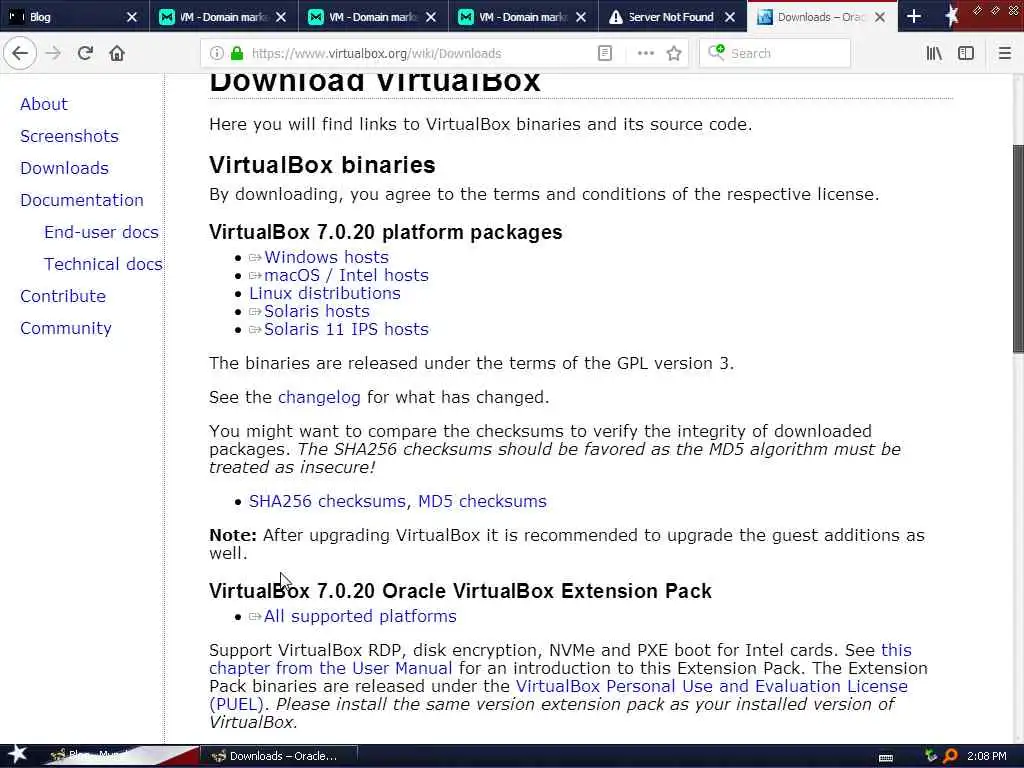Open VirtualBox Personal Use and Evaluation License link
Screen dimensions: 1024x768
711,686
